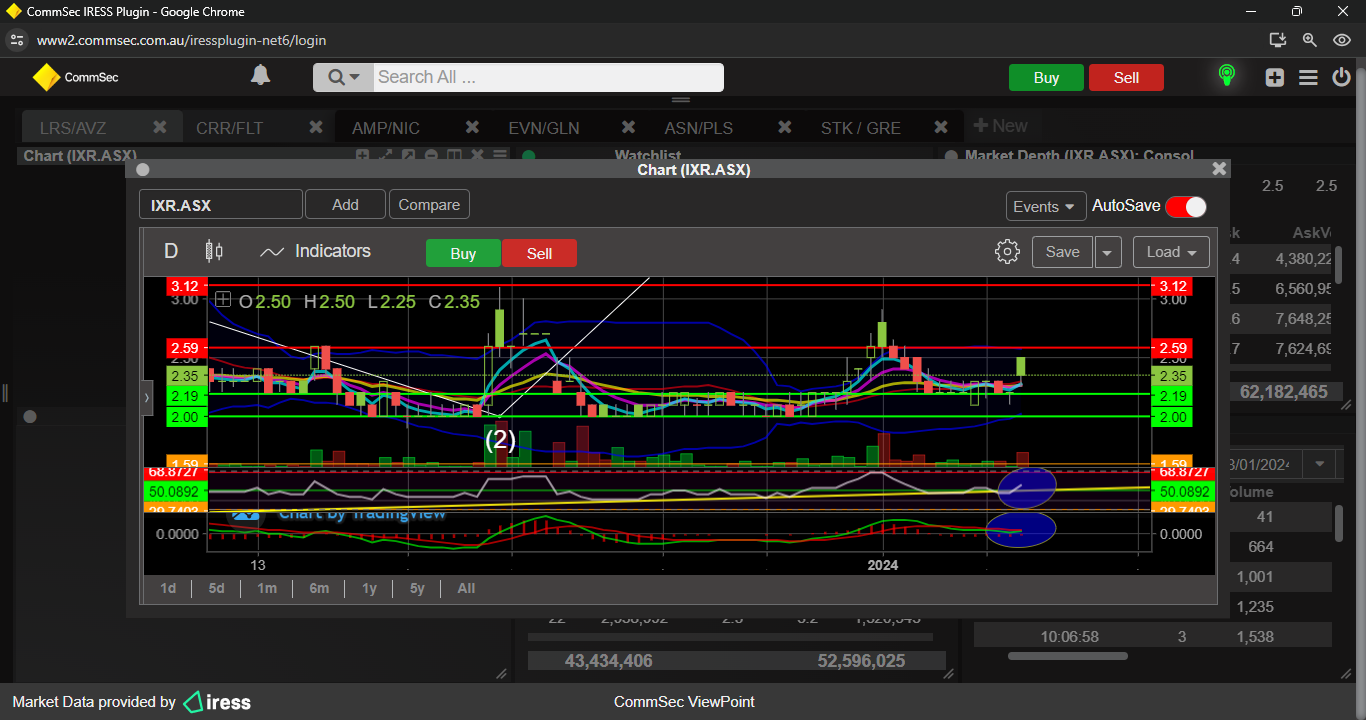Image resolution: width=1366 pixels, height=720 pixels.
Task: Set chart range to 5d
Action: (217, 588)
